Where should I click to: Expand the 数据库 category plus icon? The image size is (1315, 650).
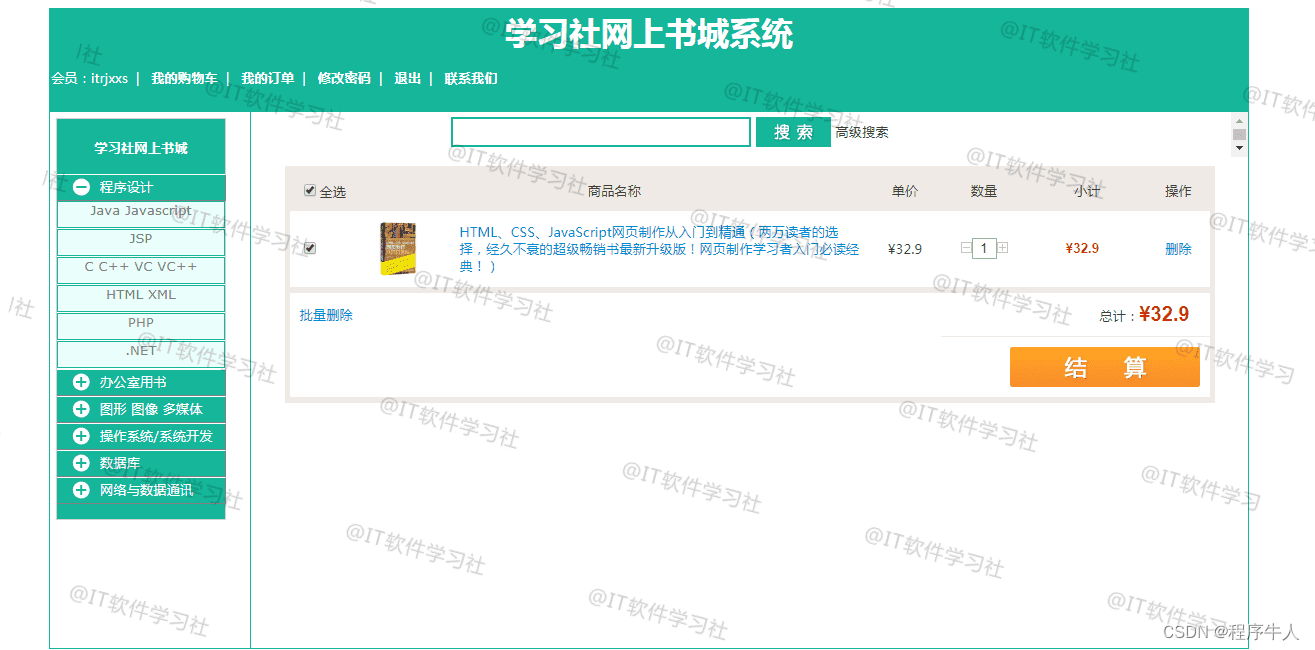(x=81, y=463)
